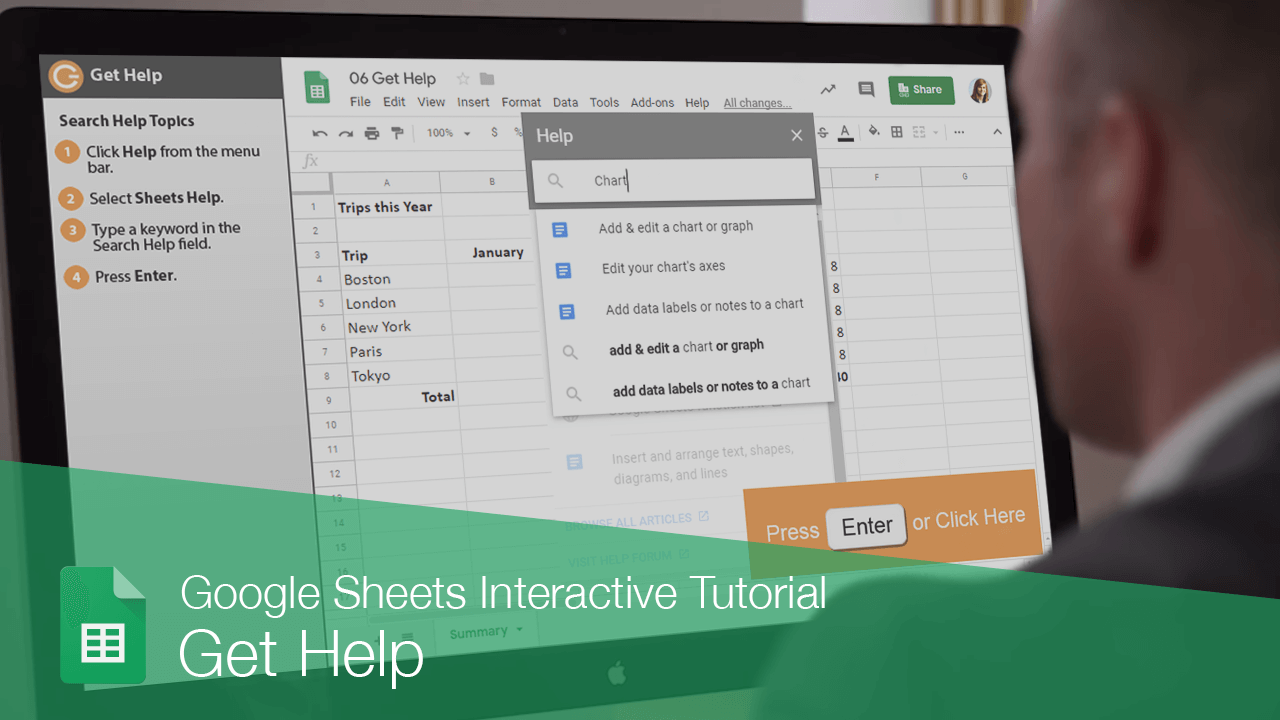1280x720 pixels.
Task: Open the Summary sheet tab dropdown arrow
Action: pos(521,631)
